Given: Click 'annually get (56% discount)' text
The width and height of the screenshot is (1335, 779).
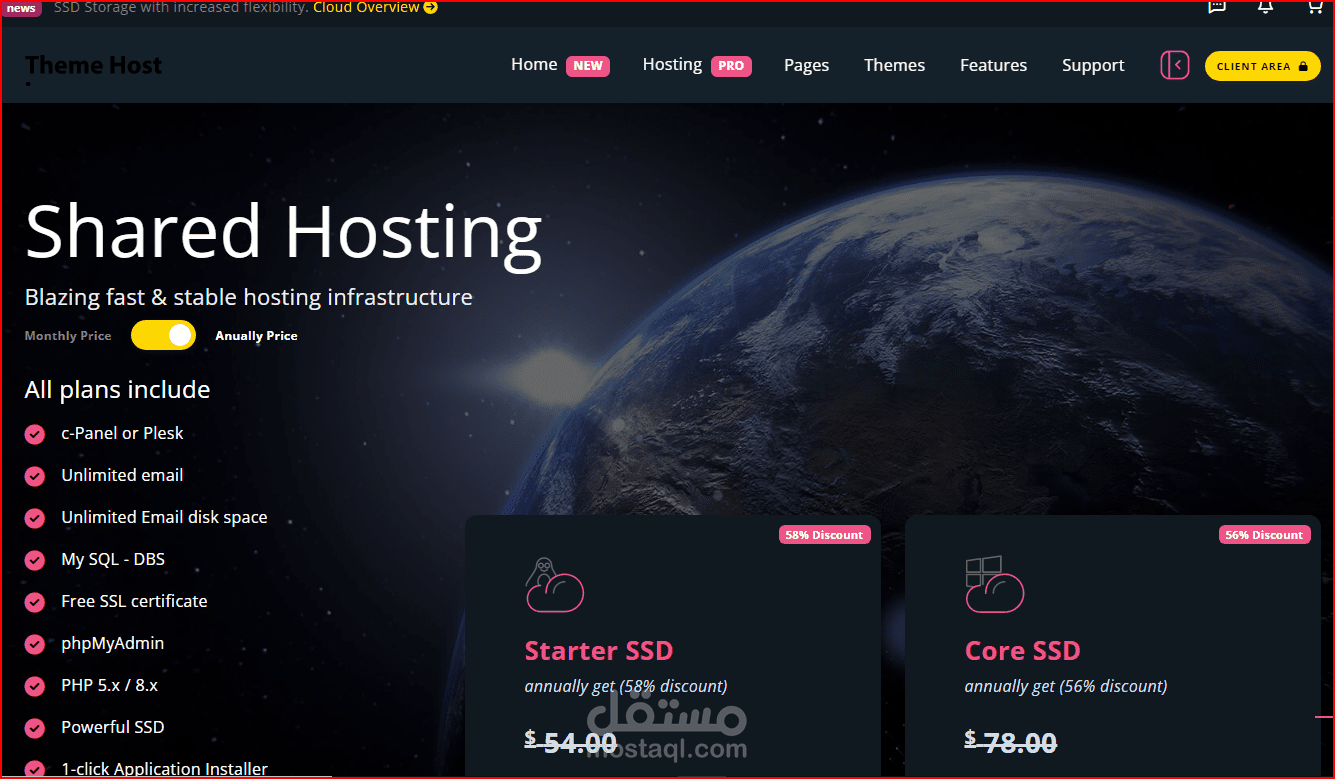Looking at the screenshot, I should coord(1066,686).
